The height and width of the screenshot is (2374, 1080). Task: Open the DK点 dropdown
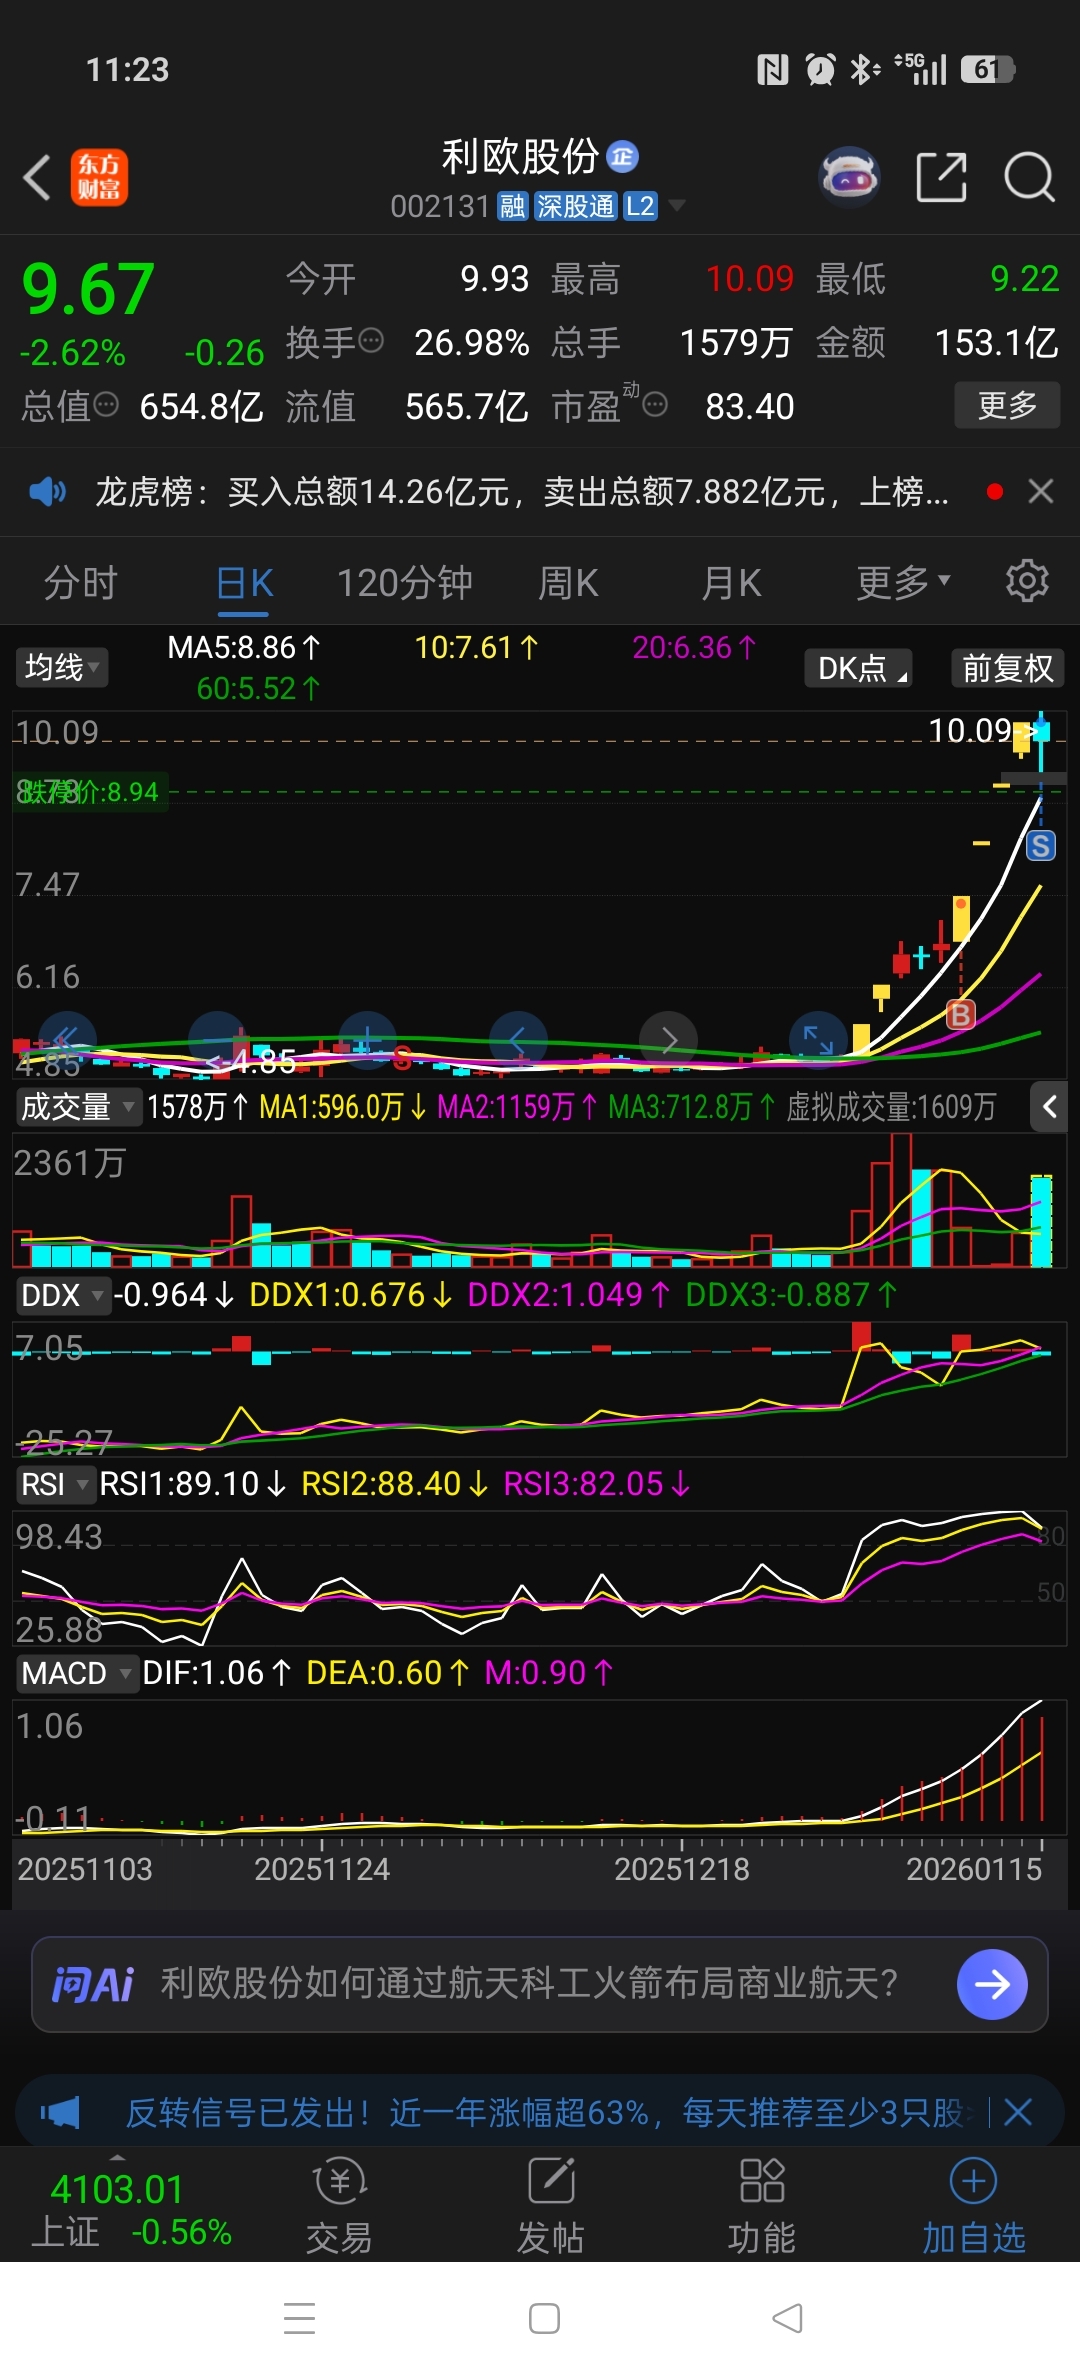[x=858, y=667]
